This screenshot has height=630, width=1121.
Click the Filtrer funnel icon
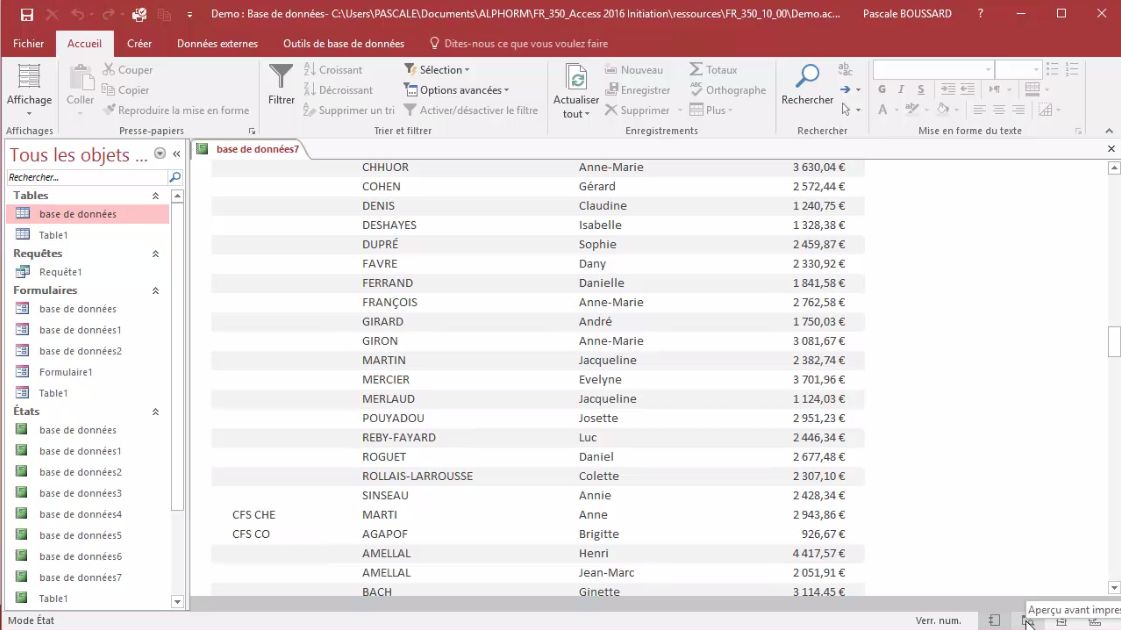(281, 77)
